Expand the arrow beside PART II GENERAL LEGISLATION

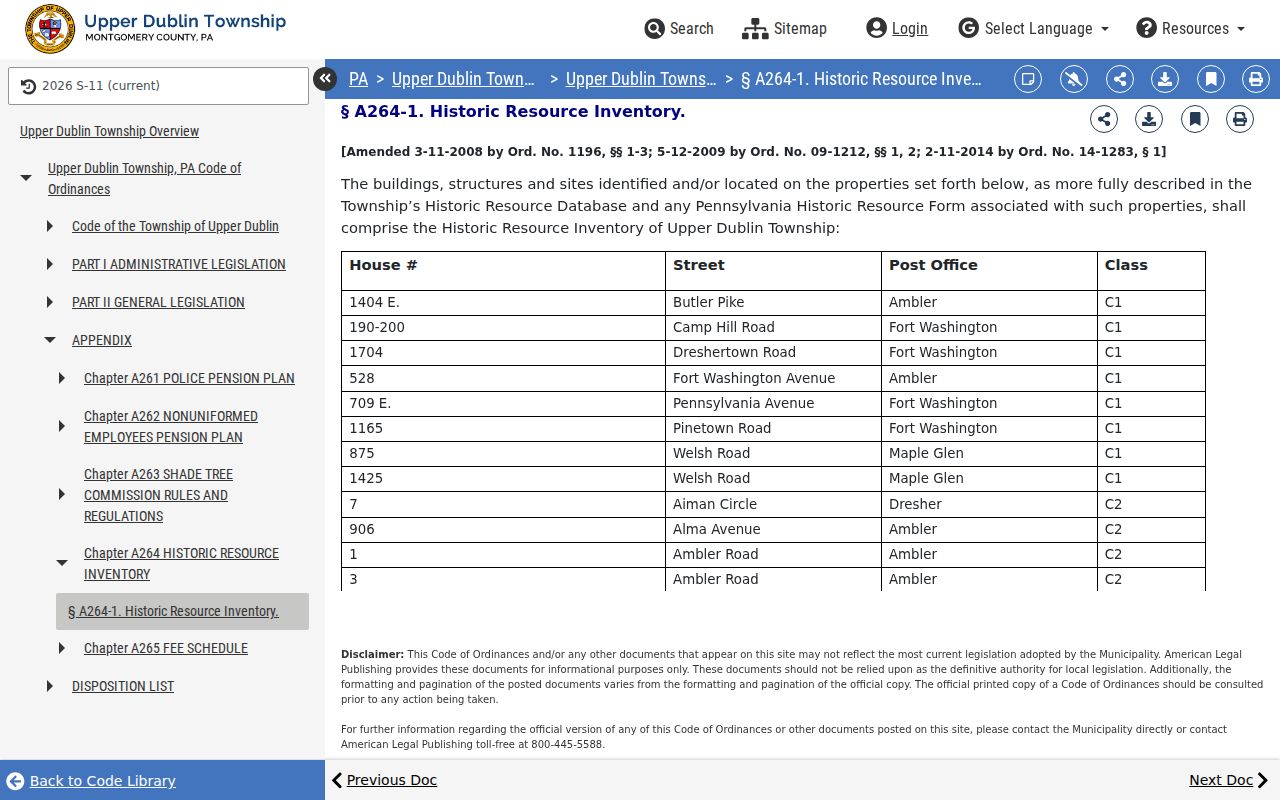pos(50,302)
